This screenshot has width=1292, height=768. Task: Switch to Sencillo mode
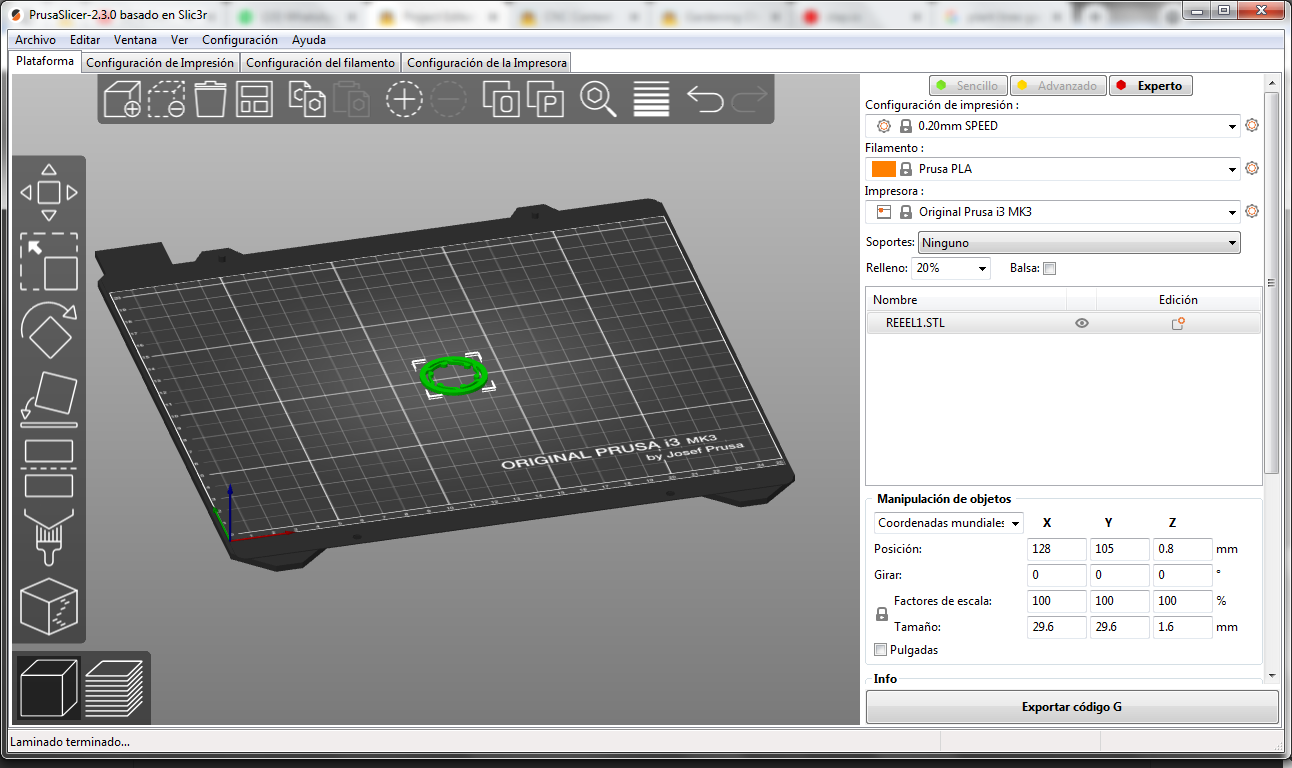[x=968, y=86]
